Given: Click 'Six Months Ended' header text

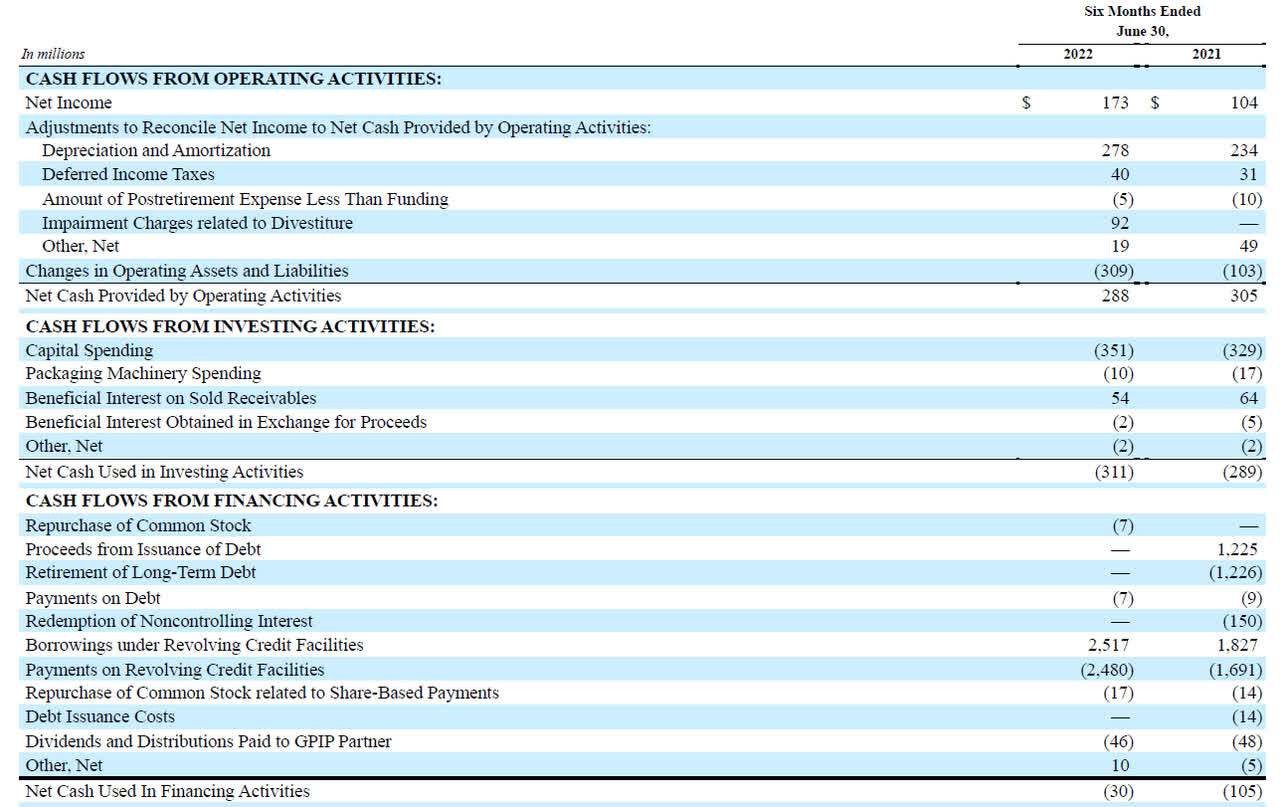Looking at the screenshot, I should pyautogui.click(x=1142, y=11).
